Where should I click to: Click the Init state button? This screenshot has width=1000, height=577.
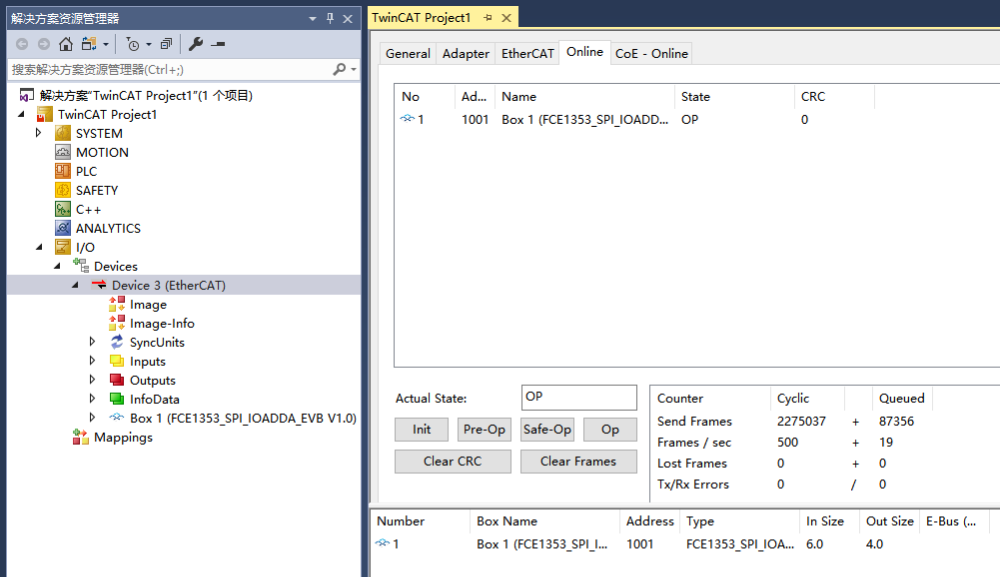(x=422, y=429)
